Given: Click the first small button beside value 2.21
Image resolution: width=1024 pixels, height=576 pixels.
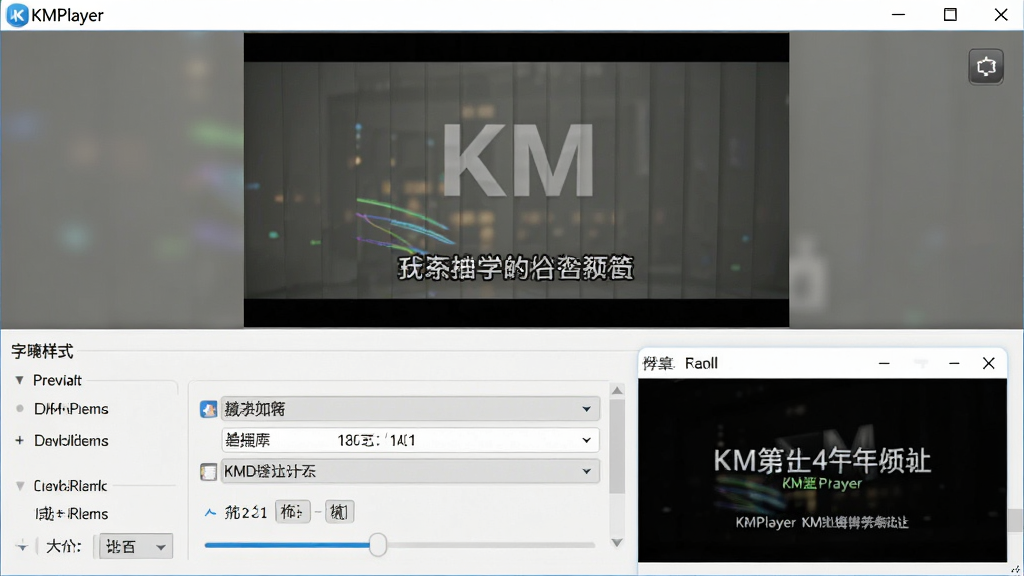Looking at the screenshot, I should 292,512.
